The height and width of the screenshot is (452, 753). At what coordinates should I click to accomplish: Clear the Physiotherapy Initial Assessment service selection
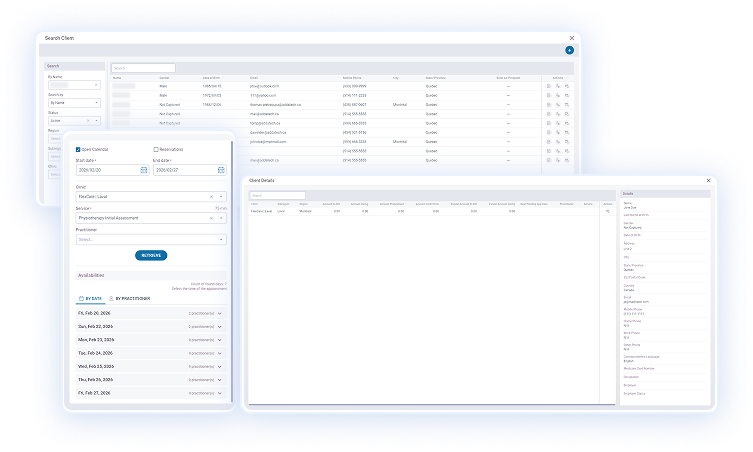coord(211,218)
